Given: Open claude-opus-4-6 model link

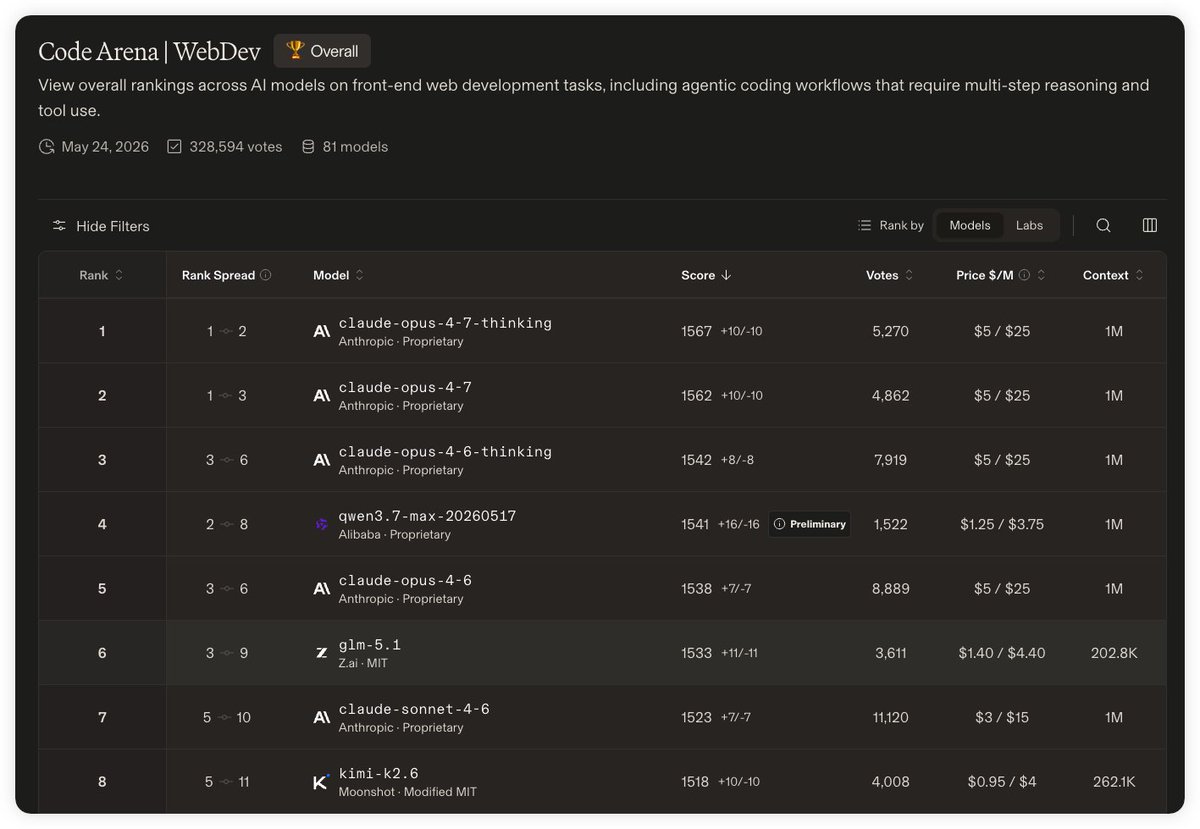Looking at the screenshot, I should click(405, 580).
